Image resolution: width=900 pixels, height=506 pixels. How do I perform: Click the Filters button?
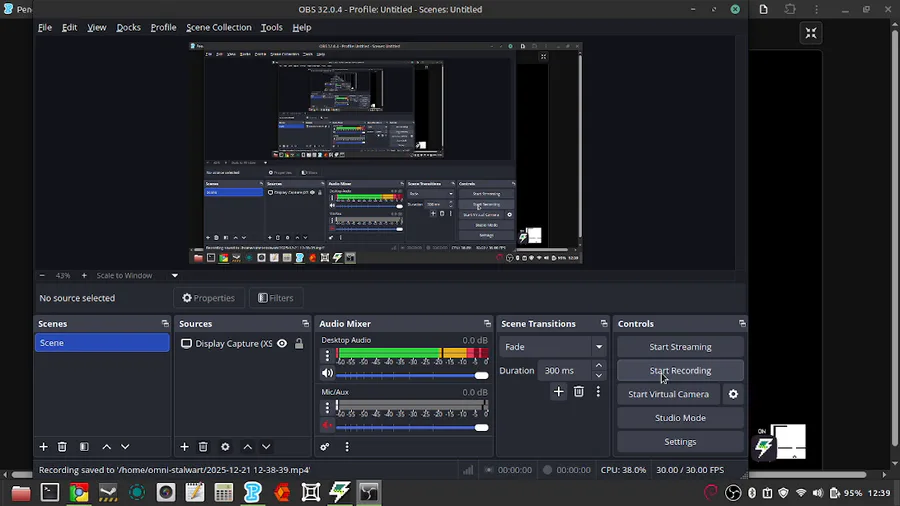pyautogui.click(x=276, y=298)
